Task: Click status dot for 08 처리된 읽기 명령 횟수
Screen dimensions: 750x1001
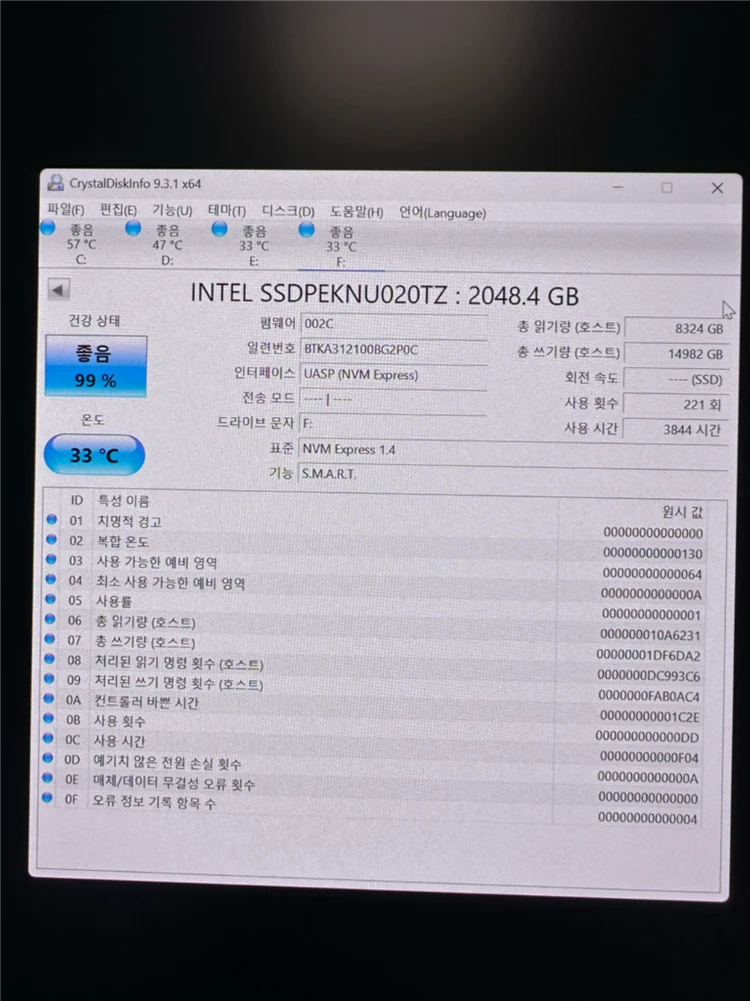Action: 49,659
